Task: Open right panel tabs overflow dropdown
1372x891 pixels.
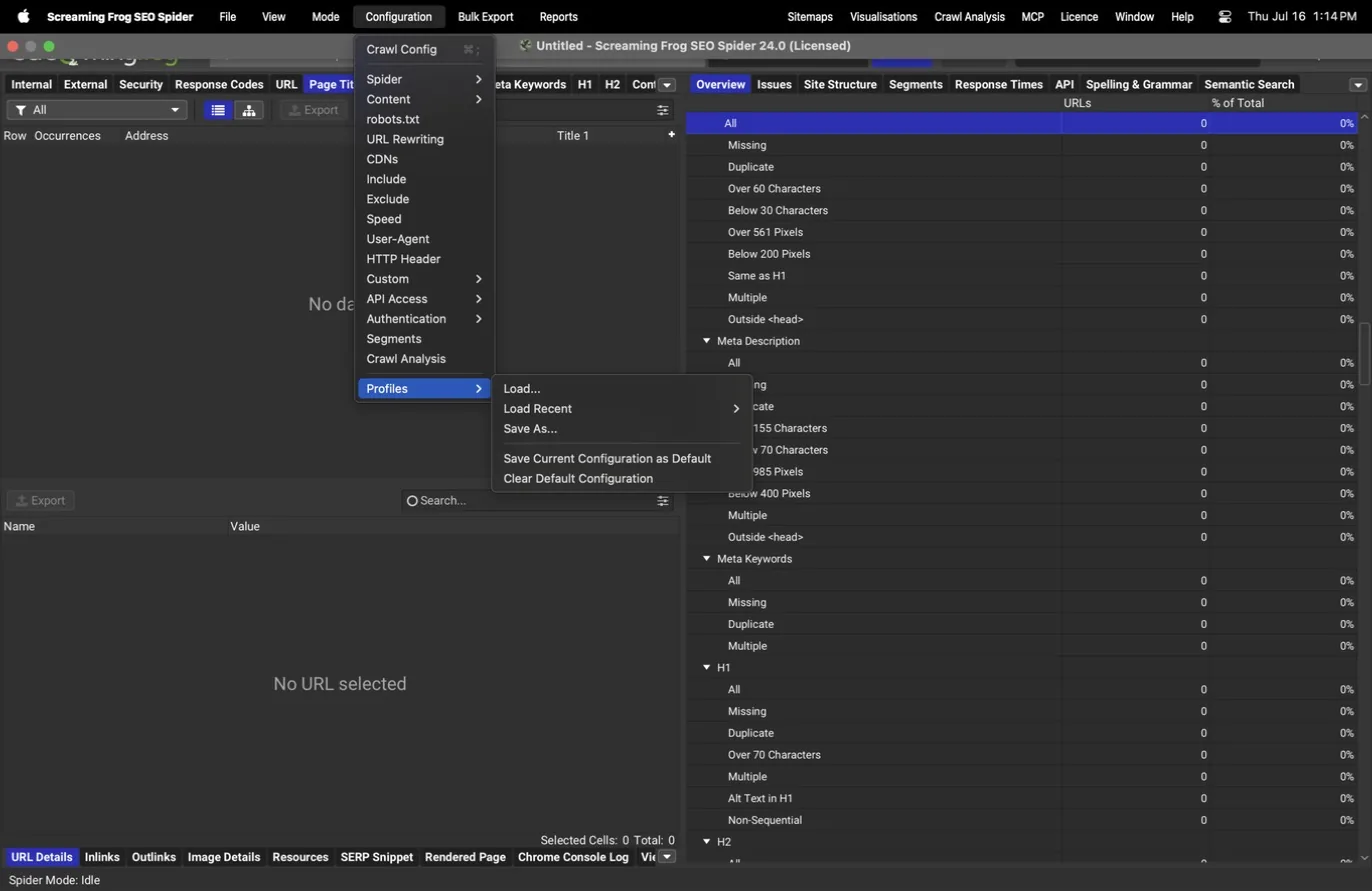Action: (1358, 85)
